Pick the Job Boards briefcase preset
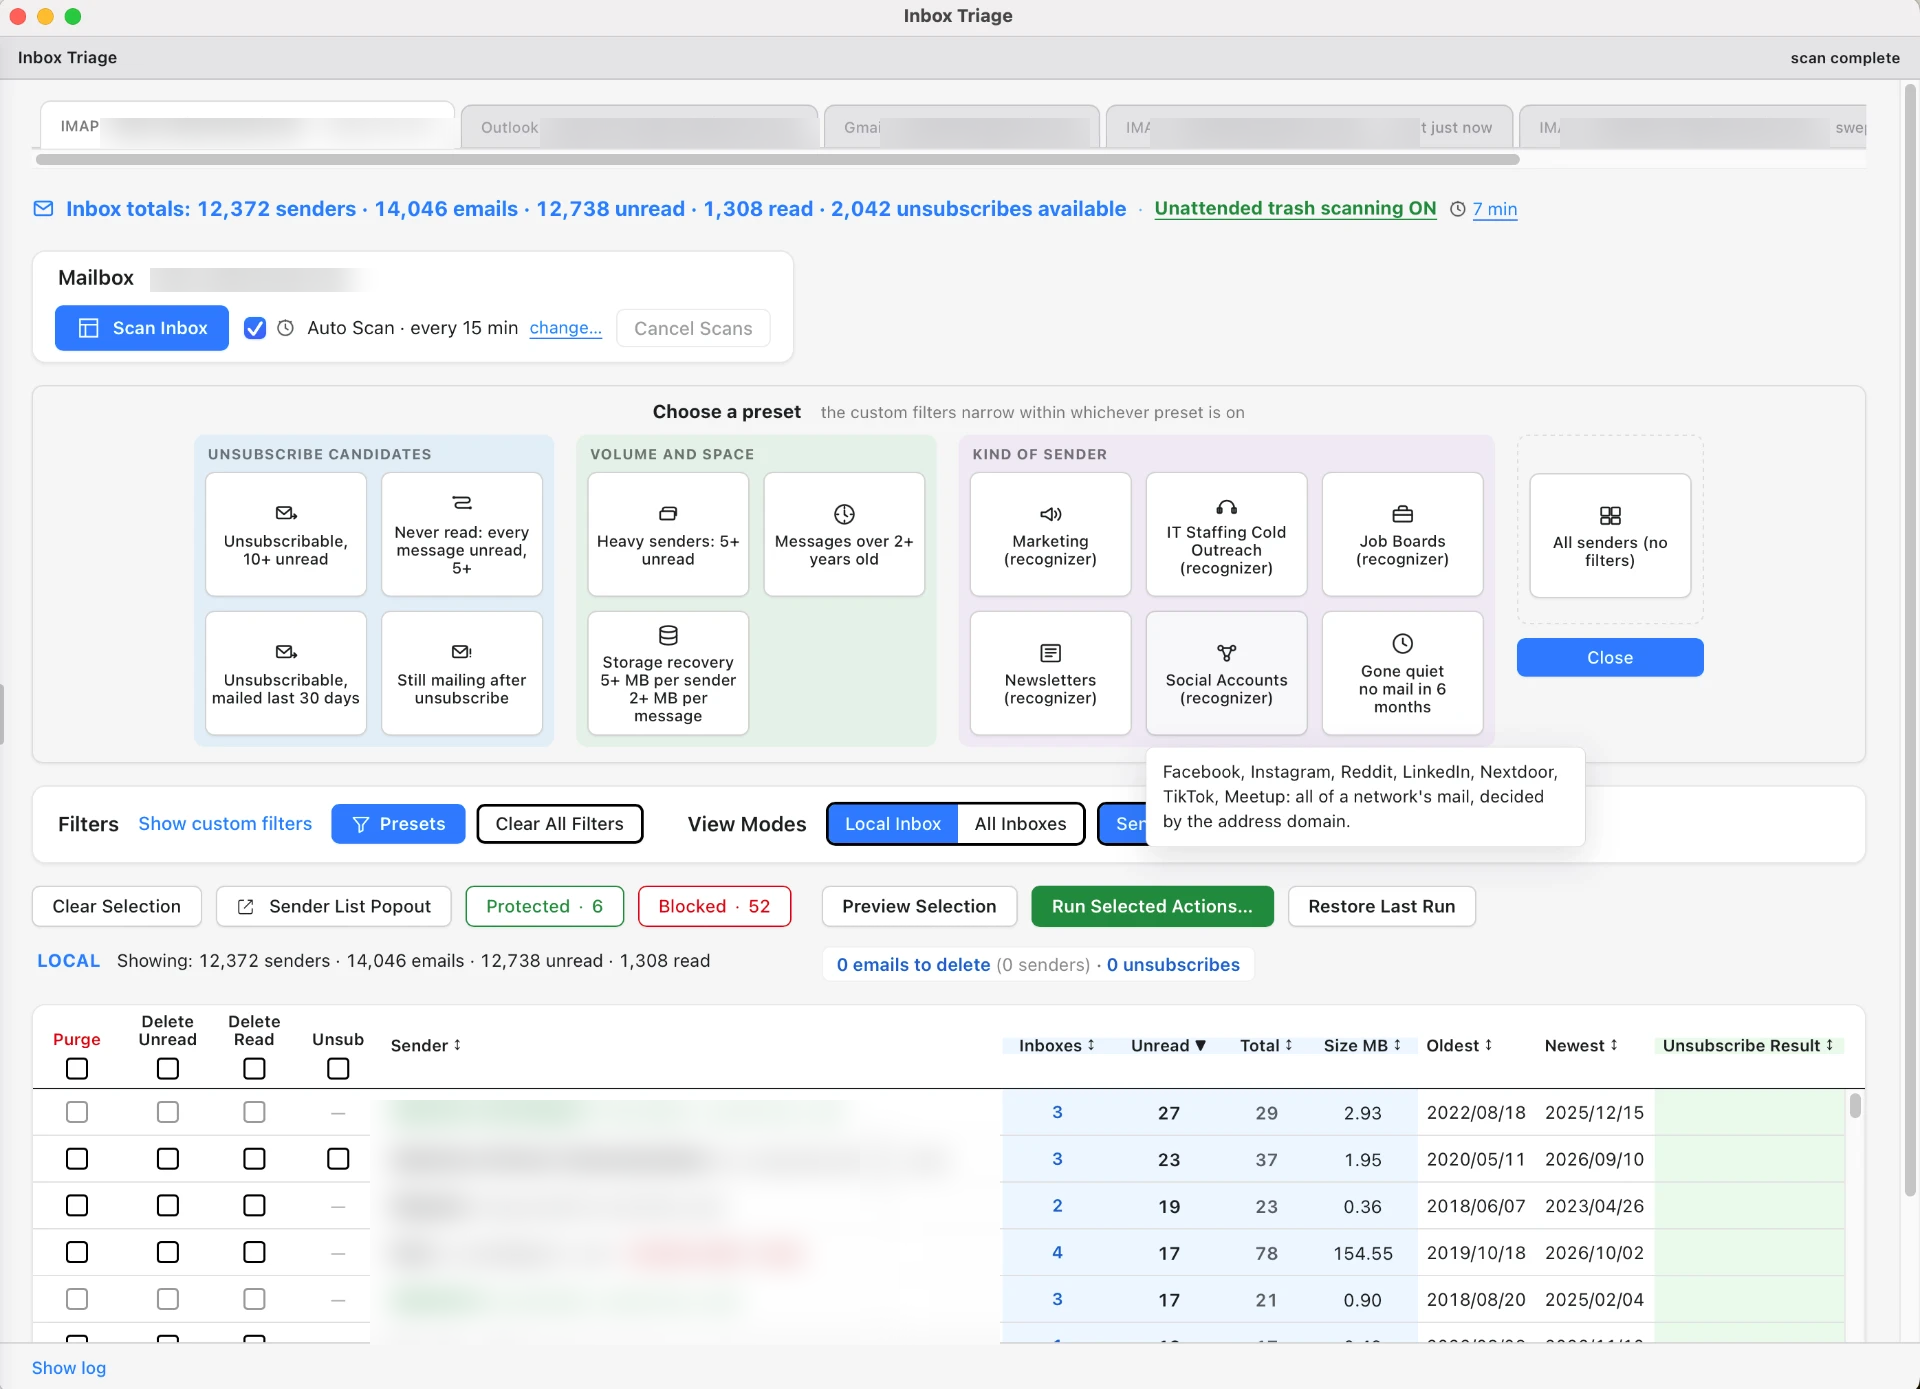 [x=1402, y=534]
